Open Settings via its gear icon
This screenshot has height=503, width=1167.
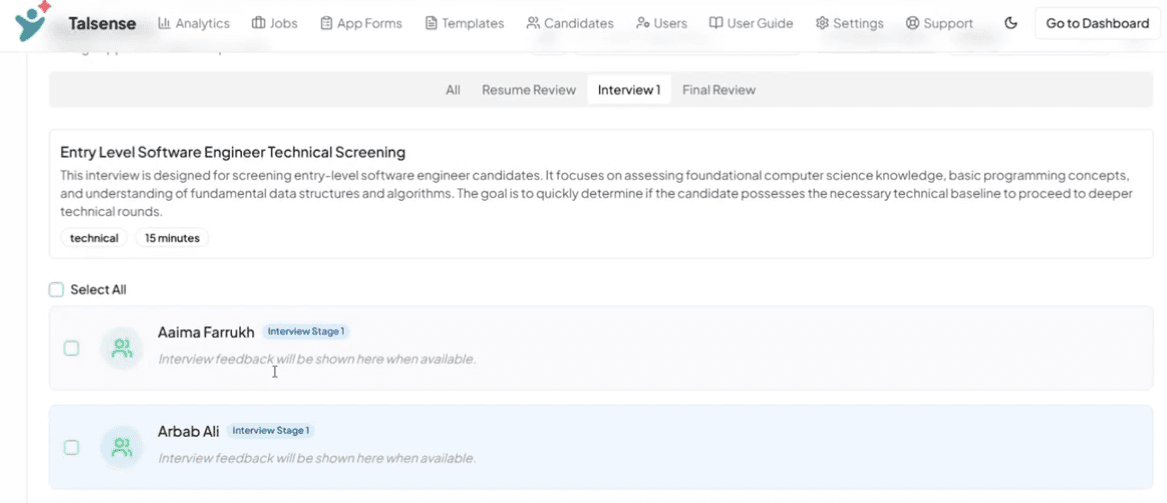(x=822, y=23)
